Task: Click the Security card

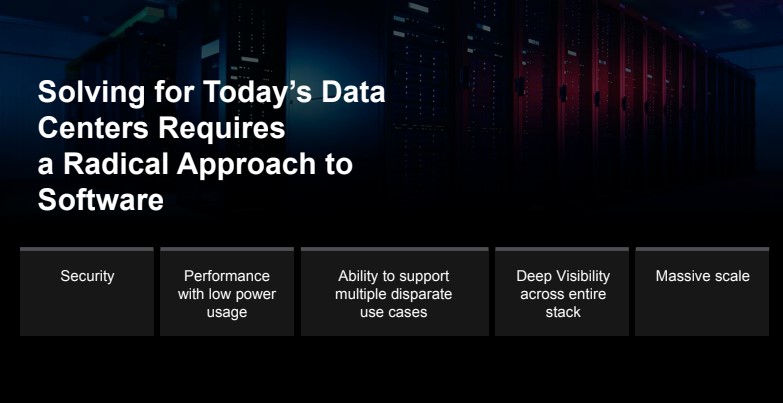Action: (86, 292)
